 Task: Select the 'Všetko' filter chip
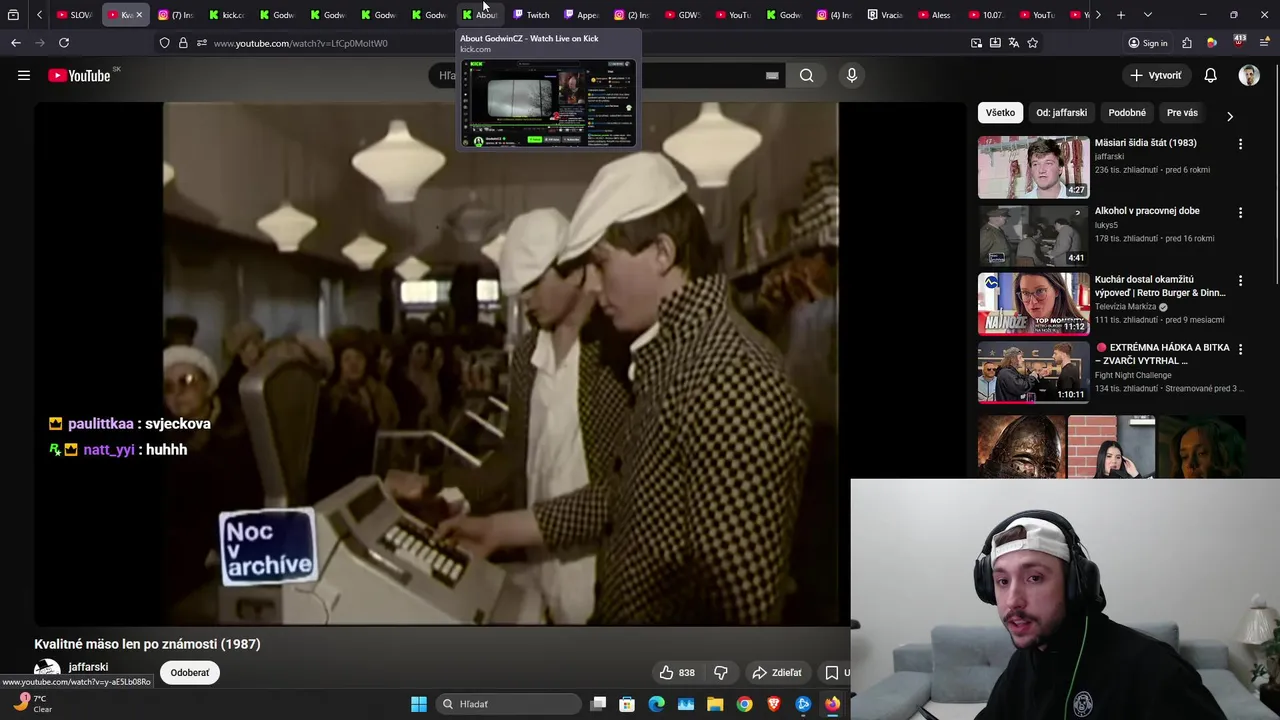1000,113
